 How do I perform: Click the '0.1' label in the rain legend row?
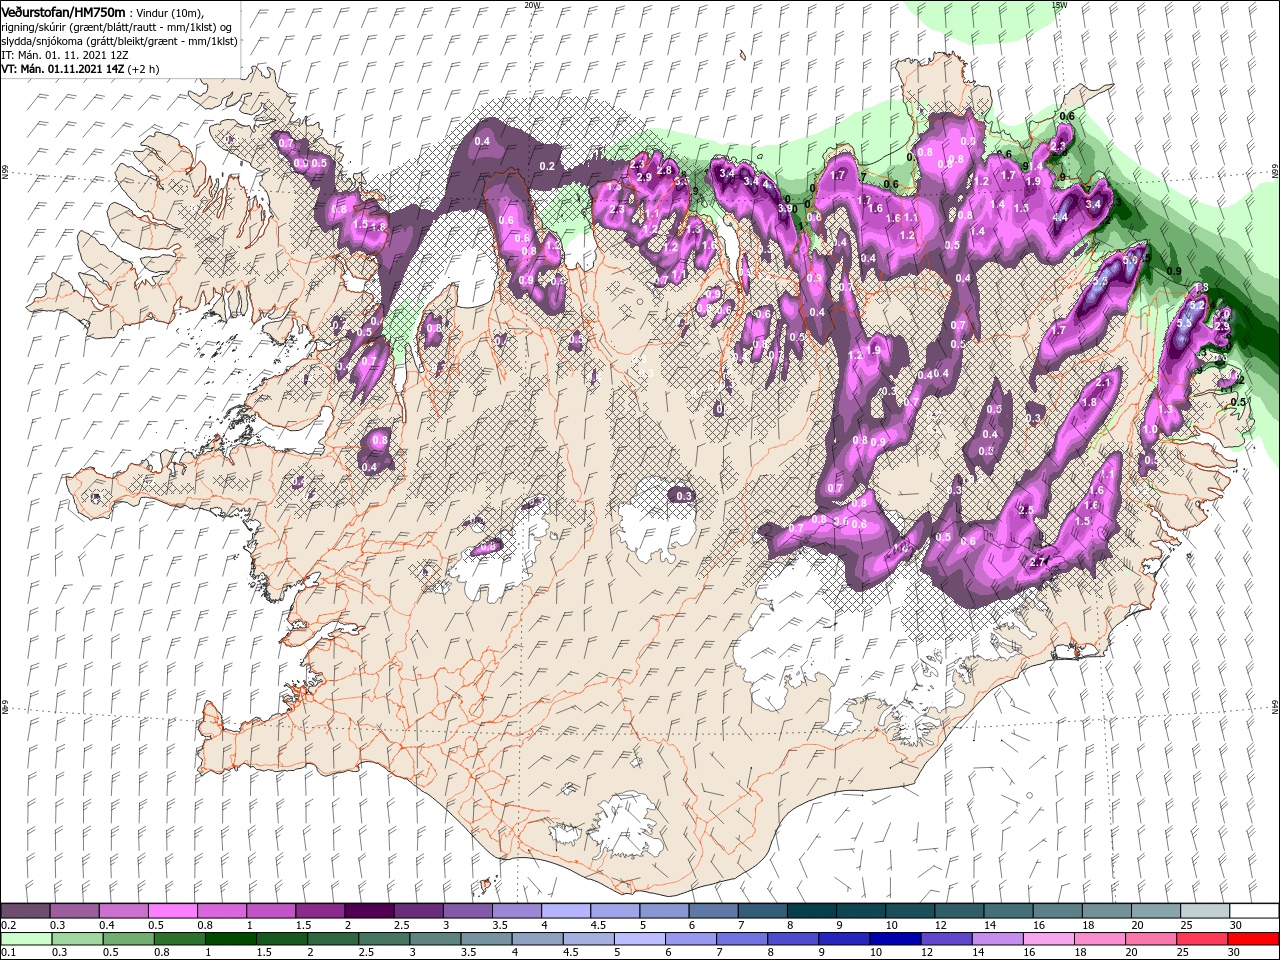[10, 953]
